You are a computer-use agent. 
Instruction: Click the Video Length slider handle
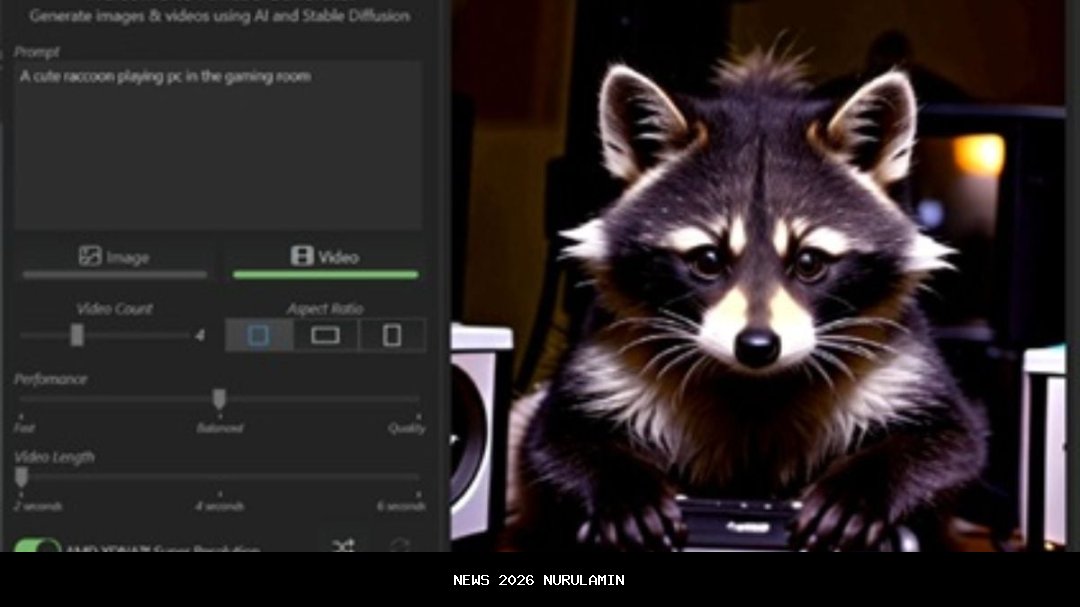pos(22,477)
